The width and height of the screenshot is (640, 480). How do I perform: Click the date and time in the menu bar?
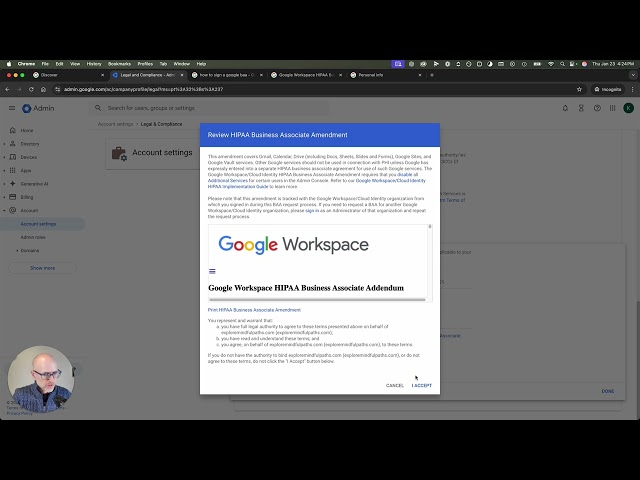tap(613, 64)
